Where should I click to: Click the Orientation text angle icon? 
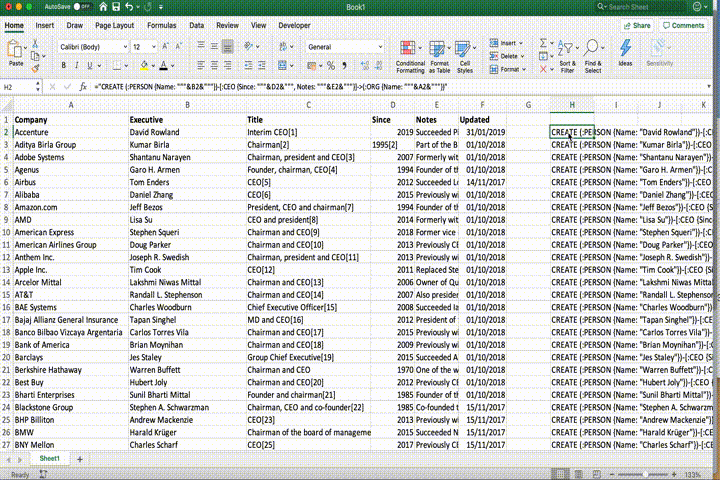(x=248, y=46)
